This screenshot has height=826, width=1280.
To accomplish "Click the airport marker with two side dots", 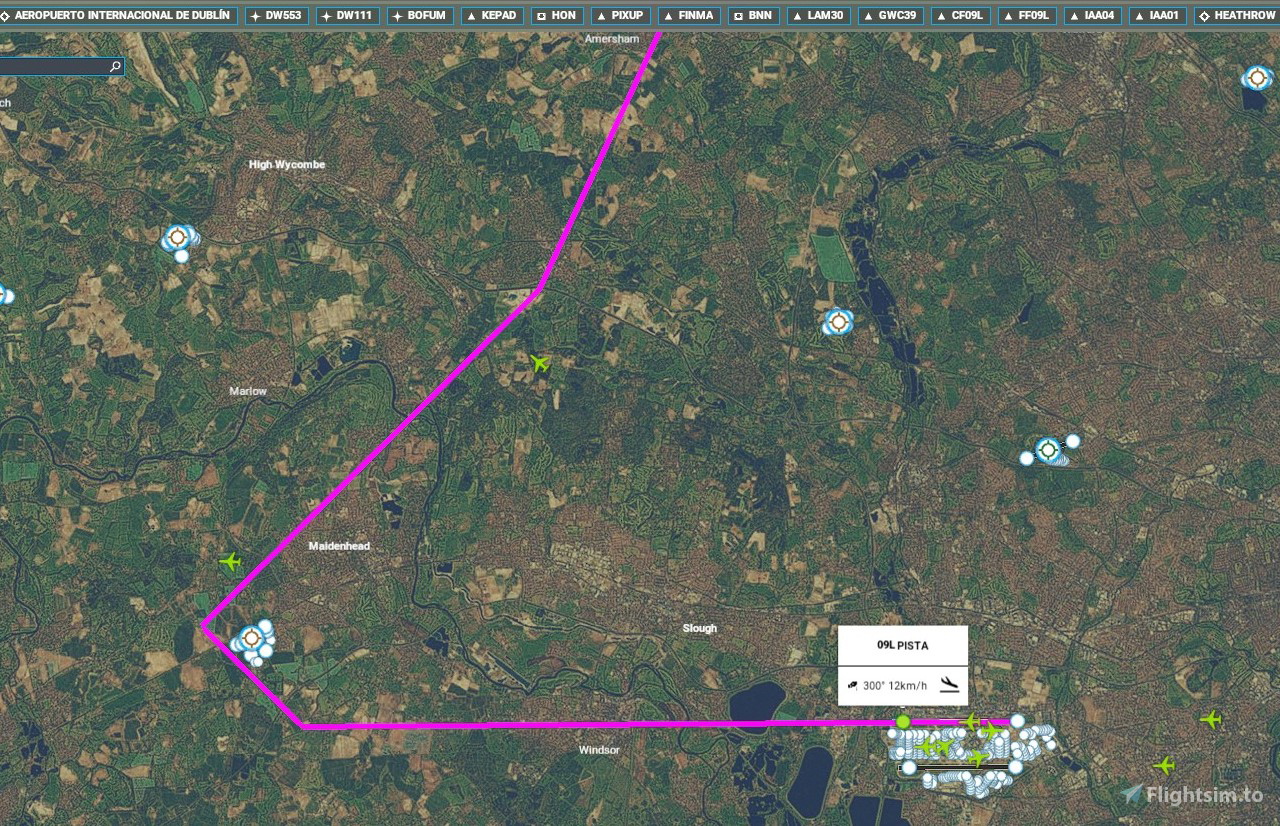I will coord(1048,450).
